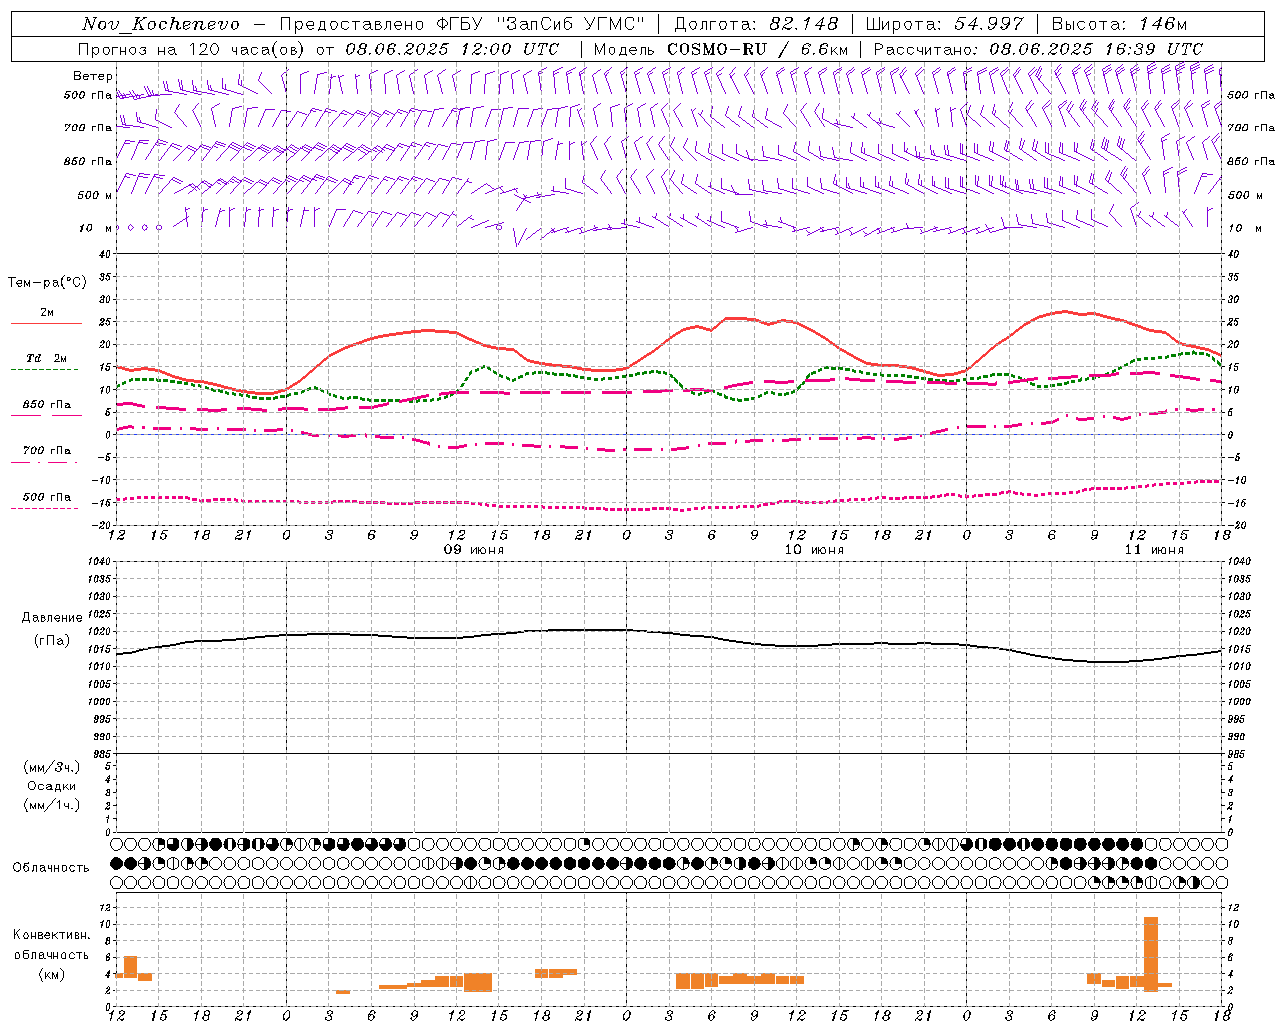
Task: Click the "Давление" pressure panel label
Action: point(52,618)
